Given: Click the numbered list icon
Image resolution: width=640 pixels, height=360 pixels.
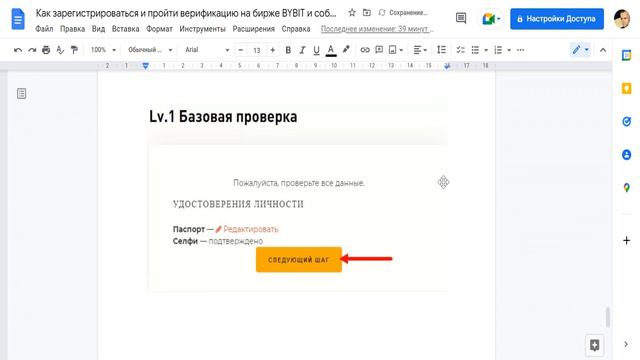Looking at the screenshot, I should (x=498, y=50).
